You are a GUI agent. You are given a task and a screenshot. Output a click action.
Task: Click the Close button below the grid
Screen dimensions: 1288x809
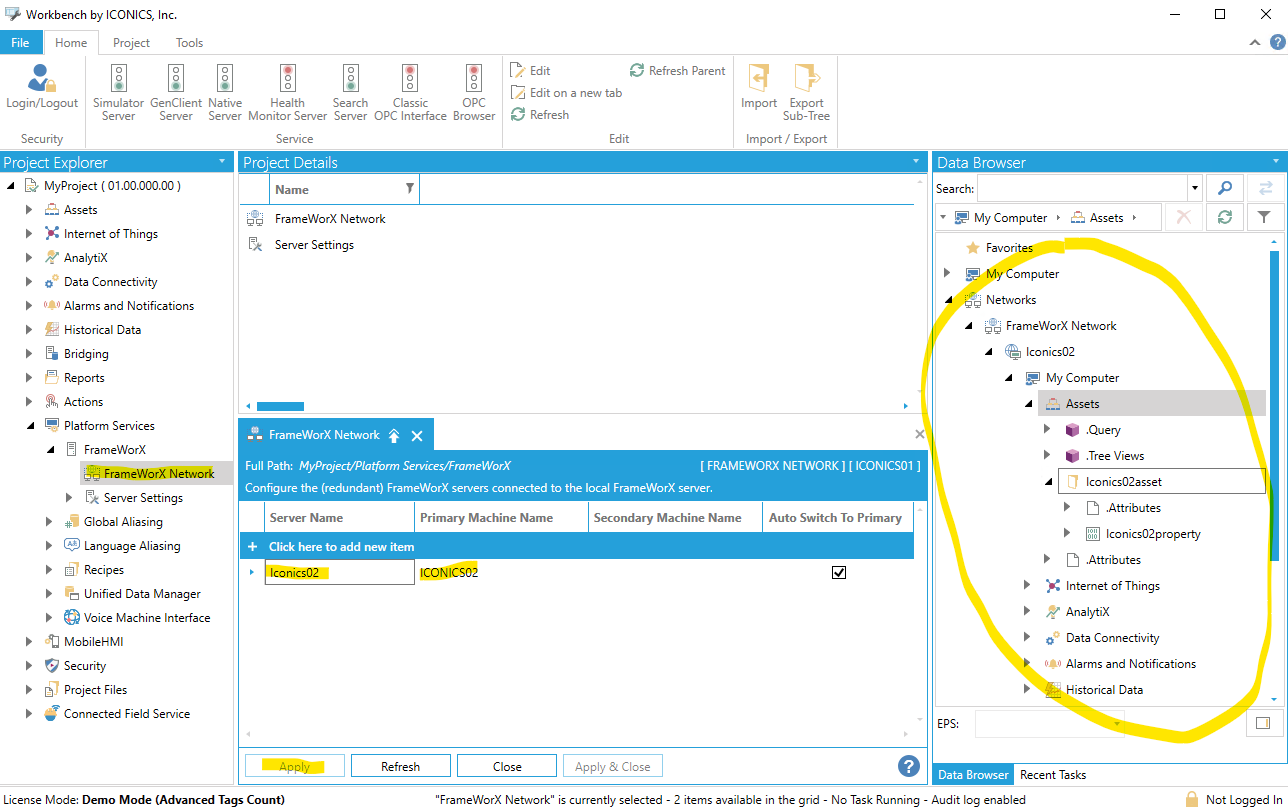pos(507,767)
